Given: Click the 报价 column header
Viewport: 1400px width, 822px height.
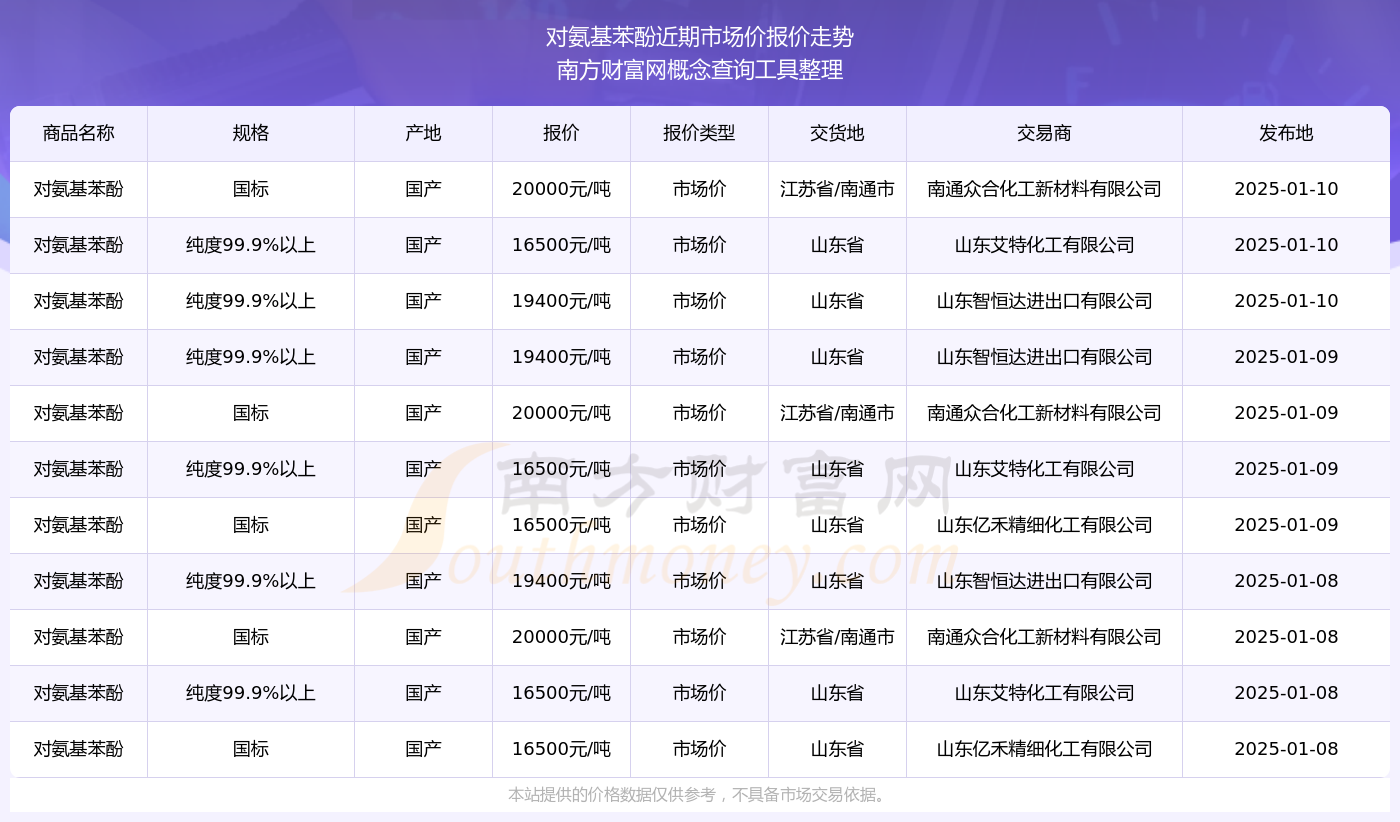Looking at the screenshot, I should click(561, 134).
